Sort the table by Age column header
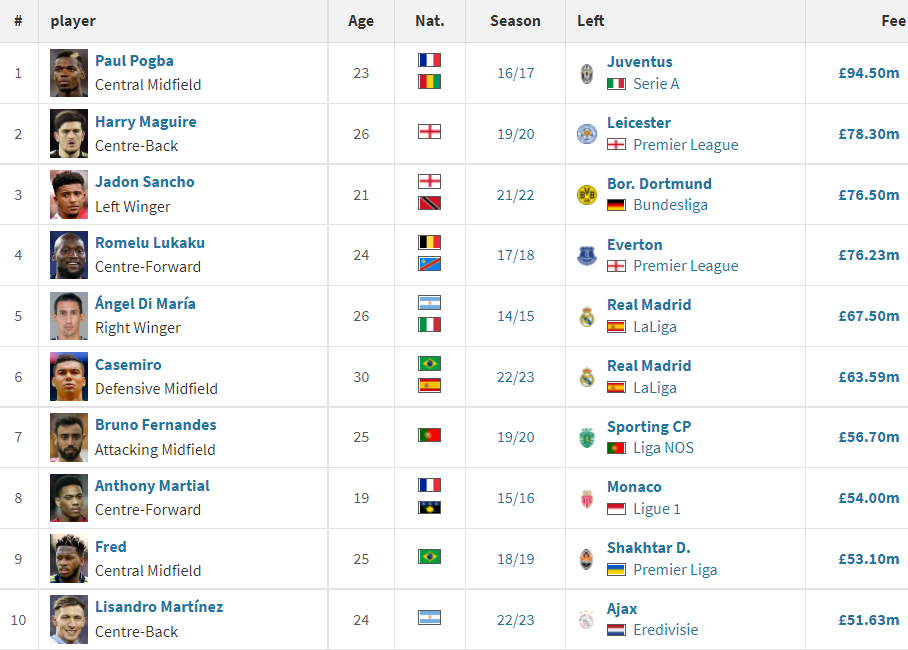Screen dimensions: 908x650 [x=361, y=21]
